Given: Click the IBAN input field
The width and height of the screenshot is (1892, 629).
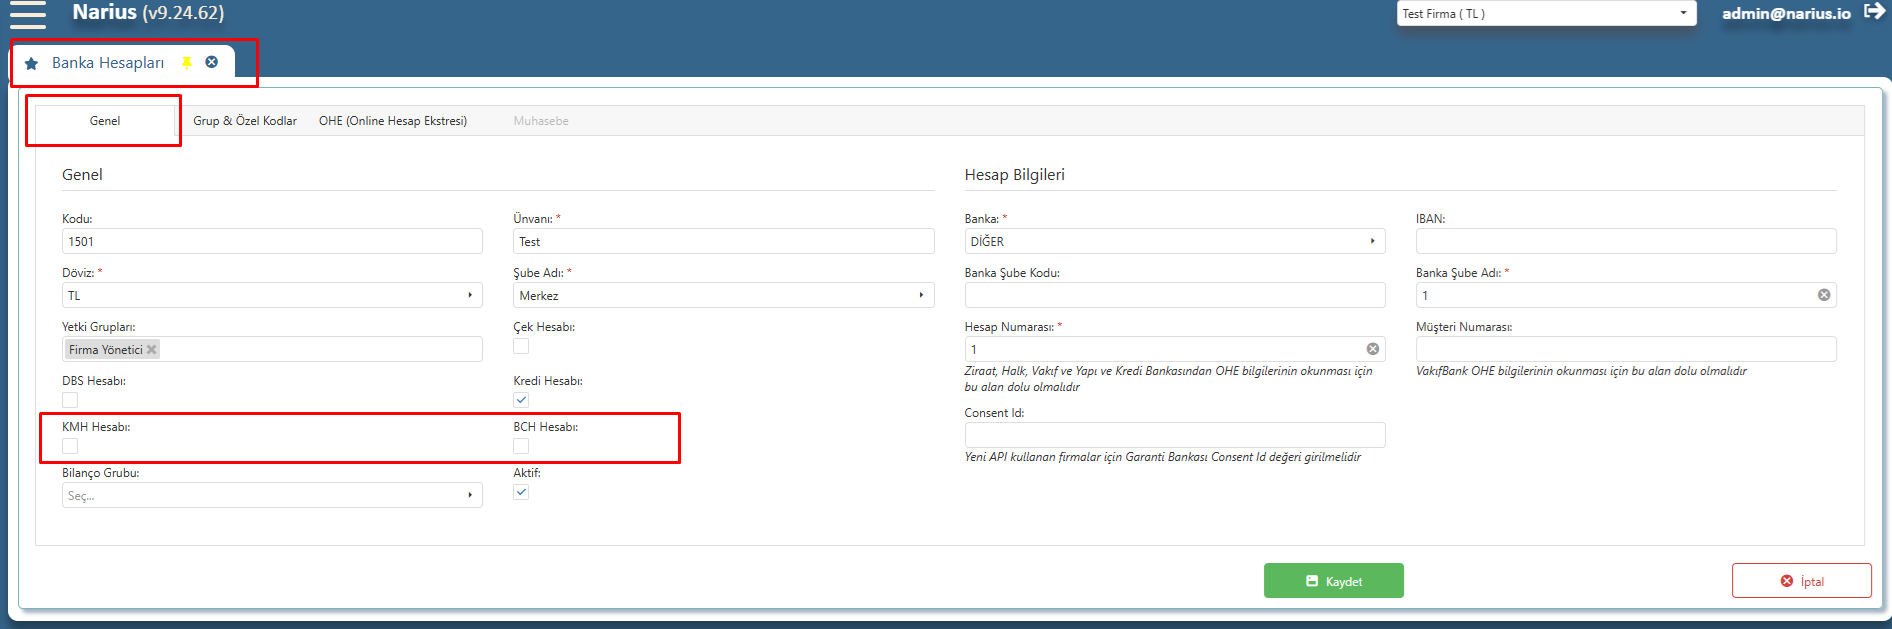Looking at the screenshot, I should click(x=1626, y=241).
